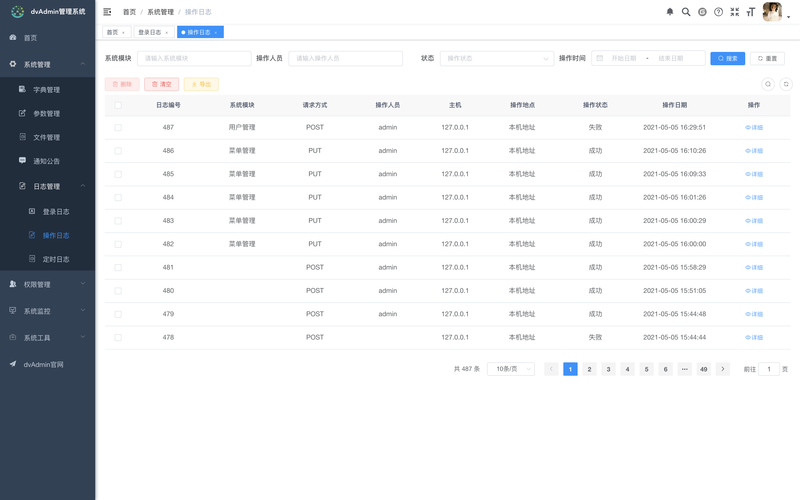Click the dvAdmin logo icon

pyautogui.click(x=17, y=11)
